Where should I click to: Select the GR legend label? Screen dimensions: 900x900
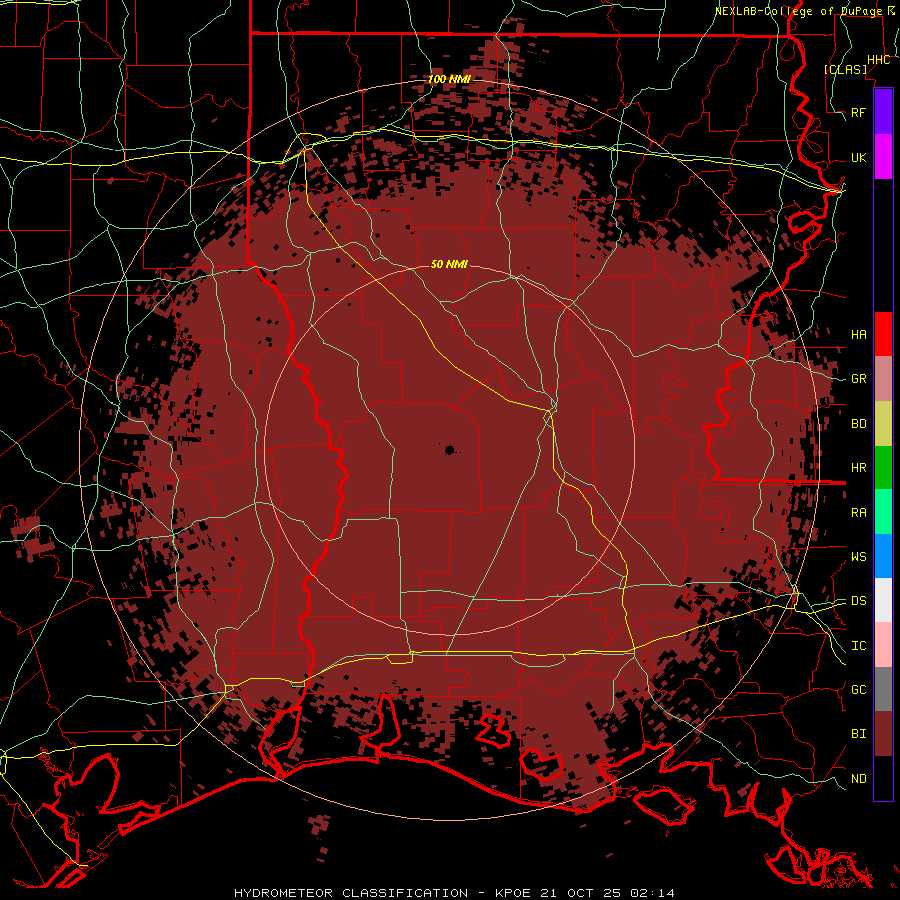(859, 379)
